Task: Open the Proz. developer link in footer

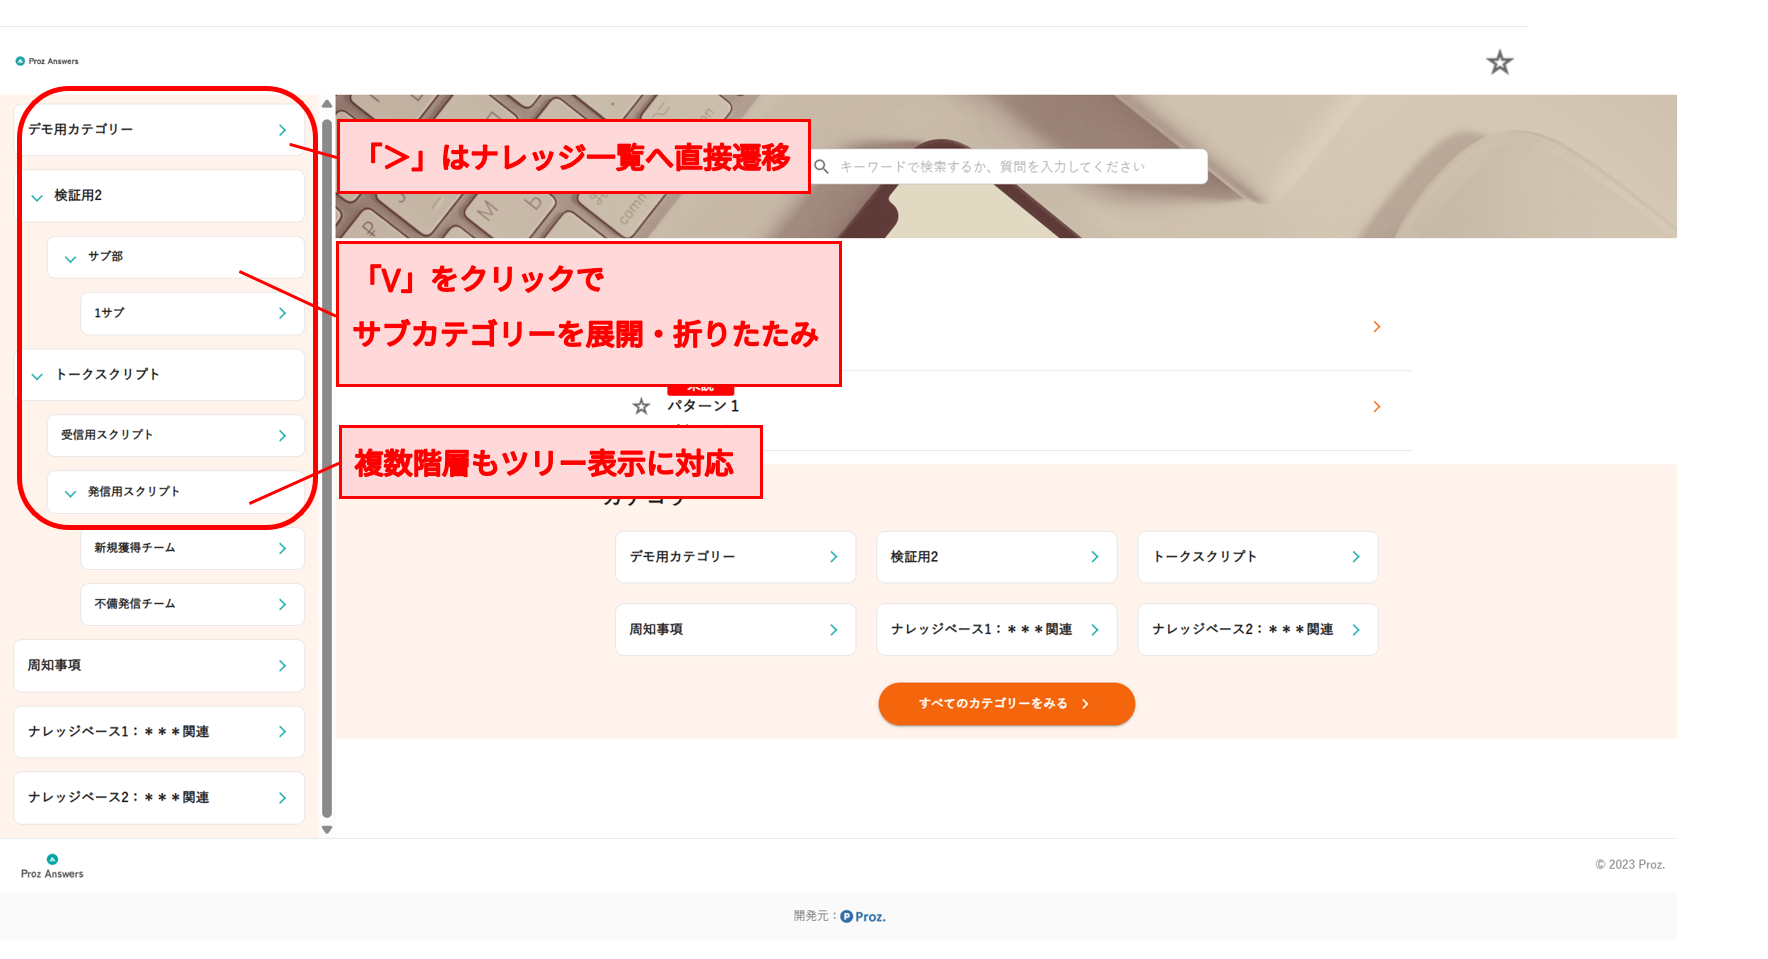Action: 863,916
